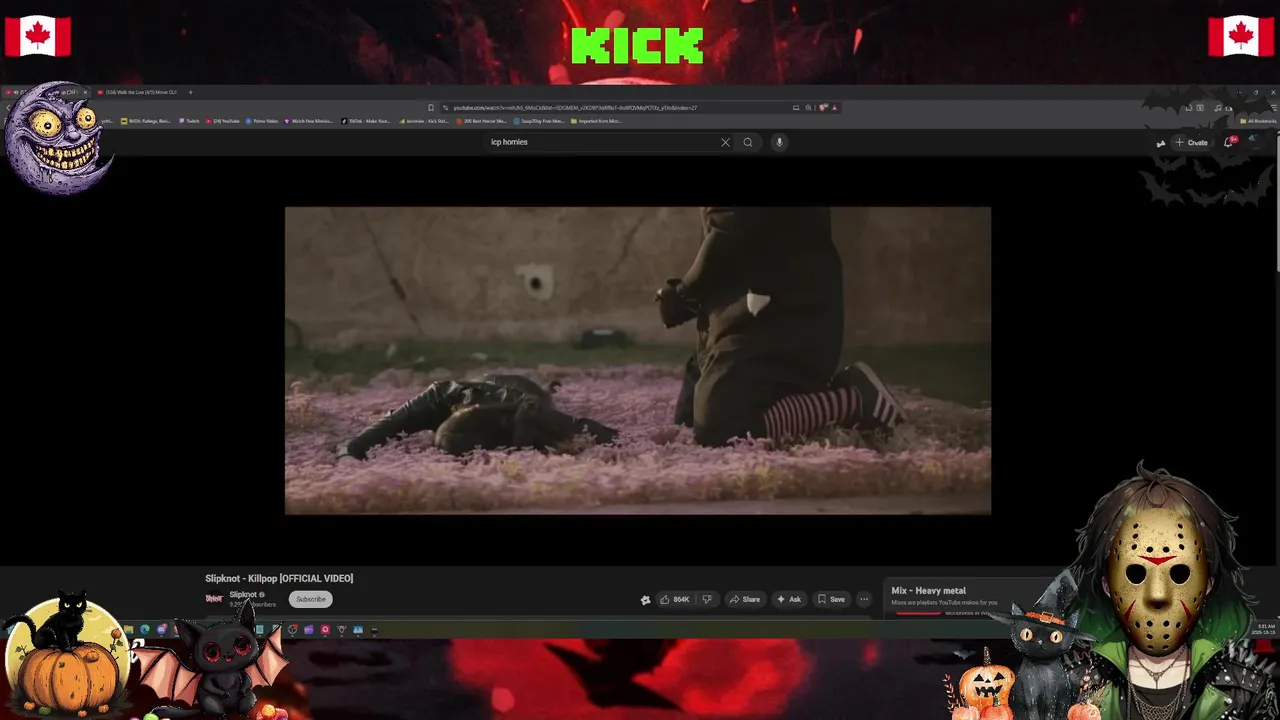
Task: Switch to the 'Walk the Line' browser tab
Action: pyautogui.click(x=137, y=92)
